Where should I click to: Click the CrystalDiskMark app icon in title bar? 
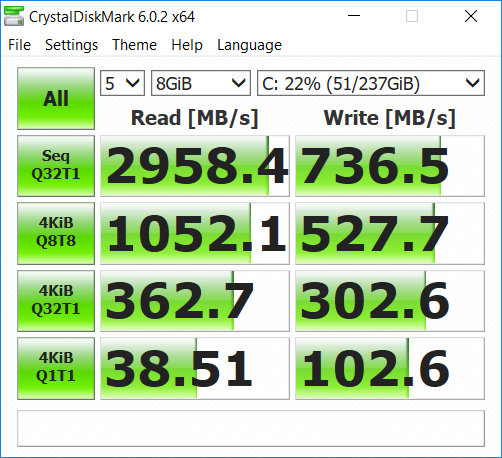tap(14, 16)
